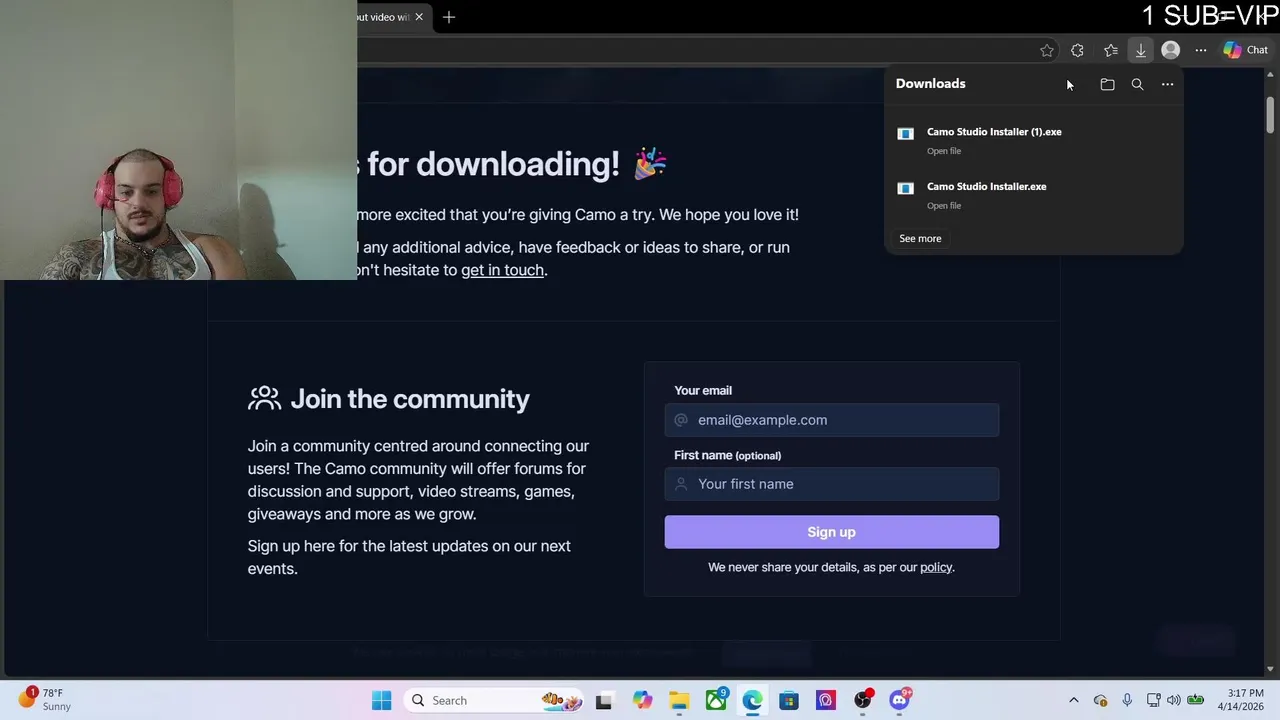Open file for Camo Studio Installer.exe
The width and height of the screenshot is (1280, 720).
[944, 206]
